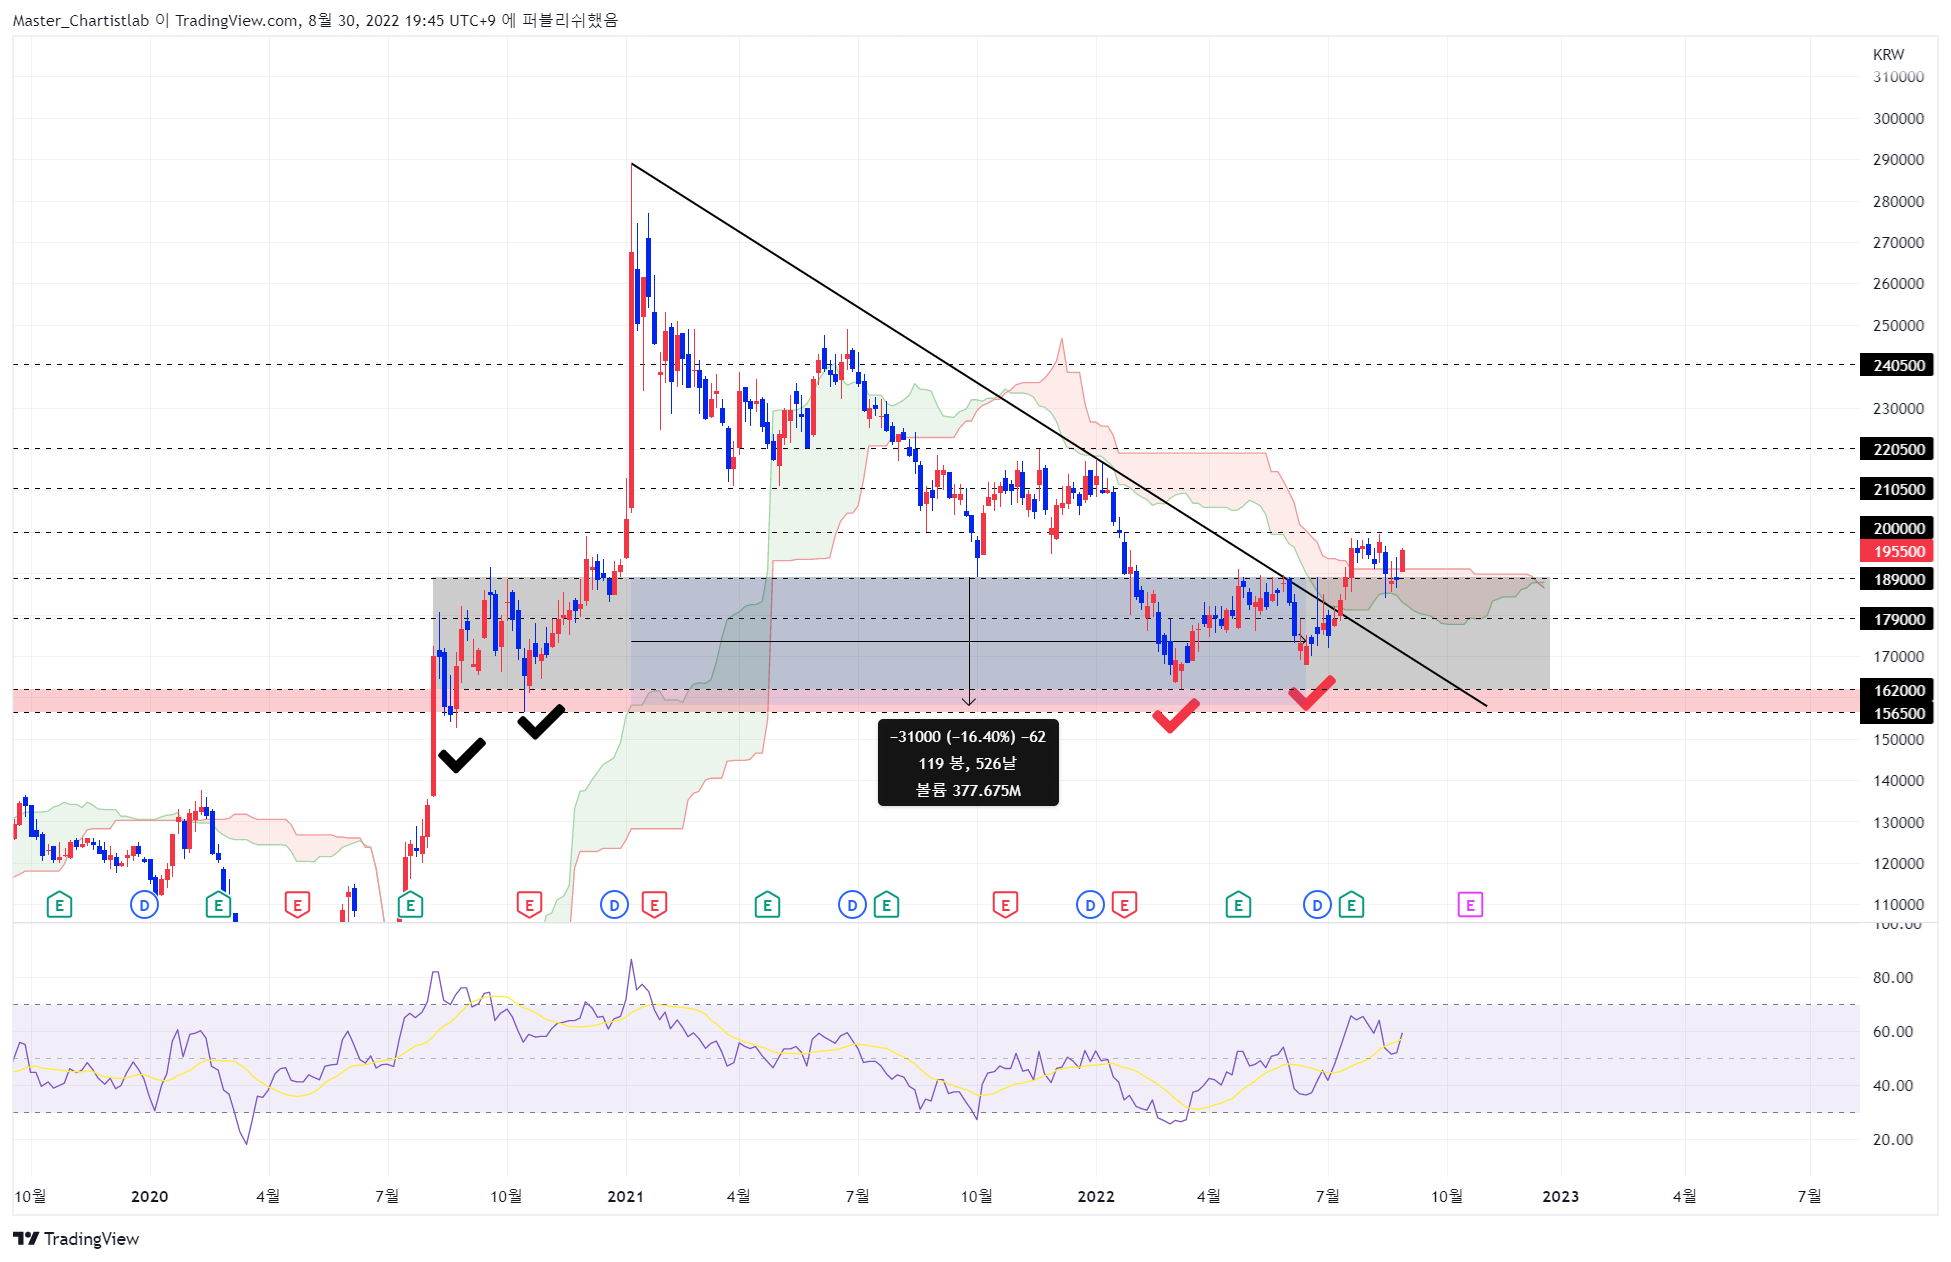1951x1262 pixels.
Task: Click blue dividend D marker of June 2022
Action: click(1317, 906)
